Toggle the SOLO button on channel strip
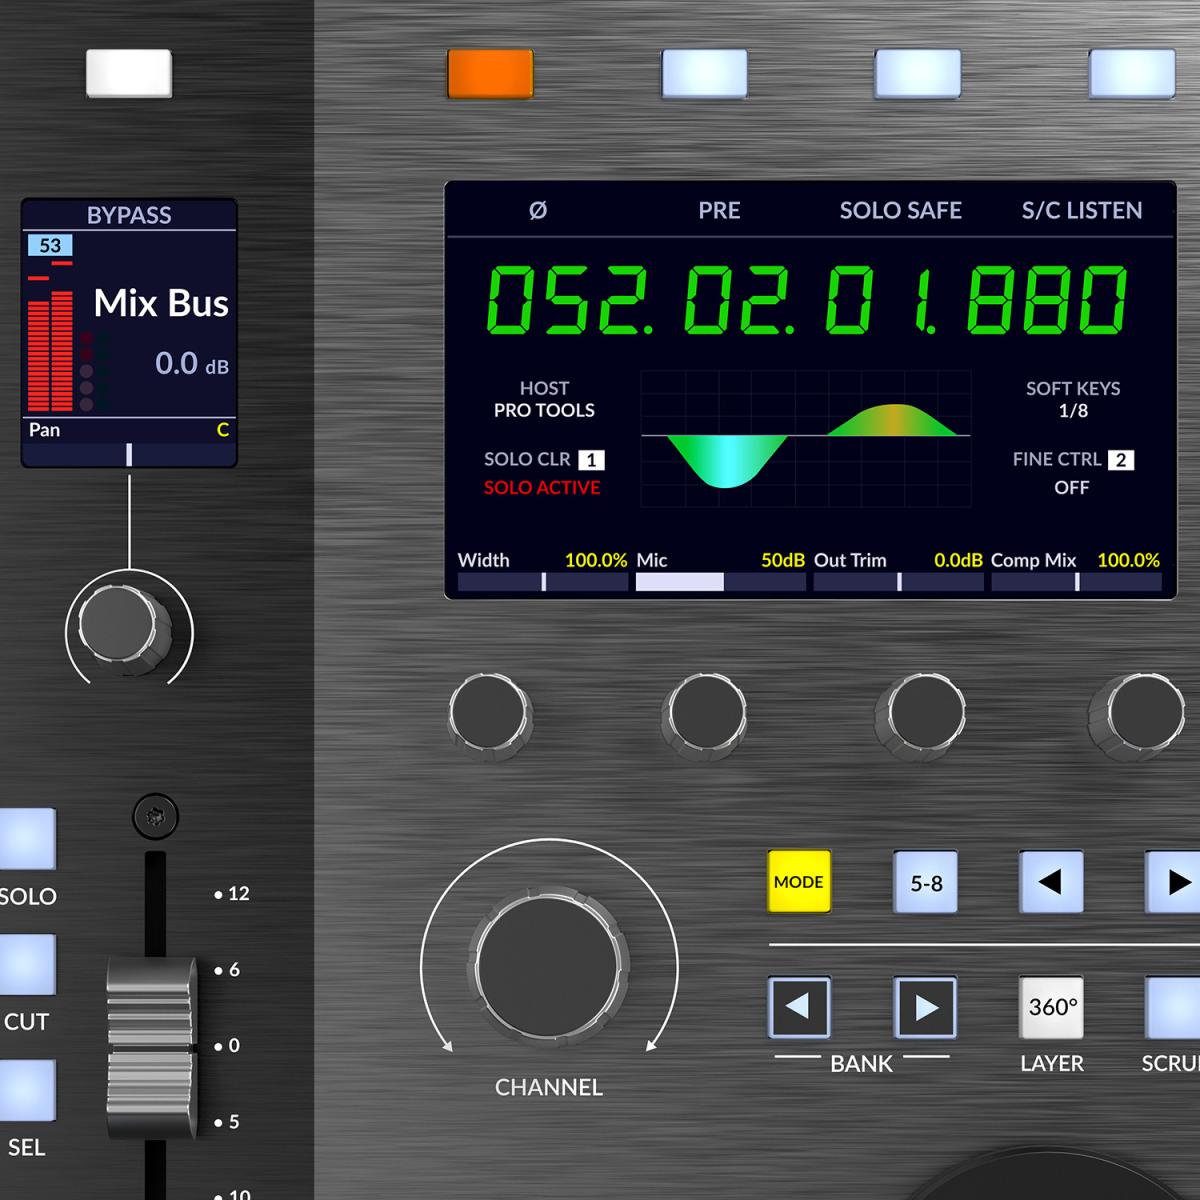Screen dimensions: 1200x1200 (26, 838)
